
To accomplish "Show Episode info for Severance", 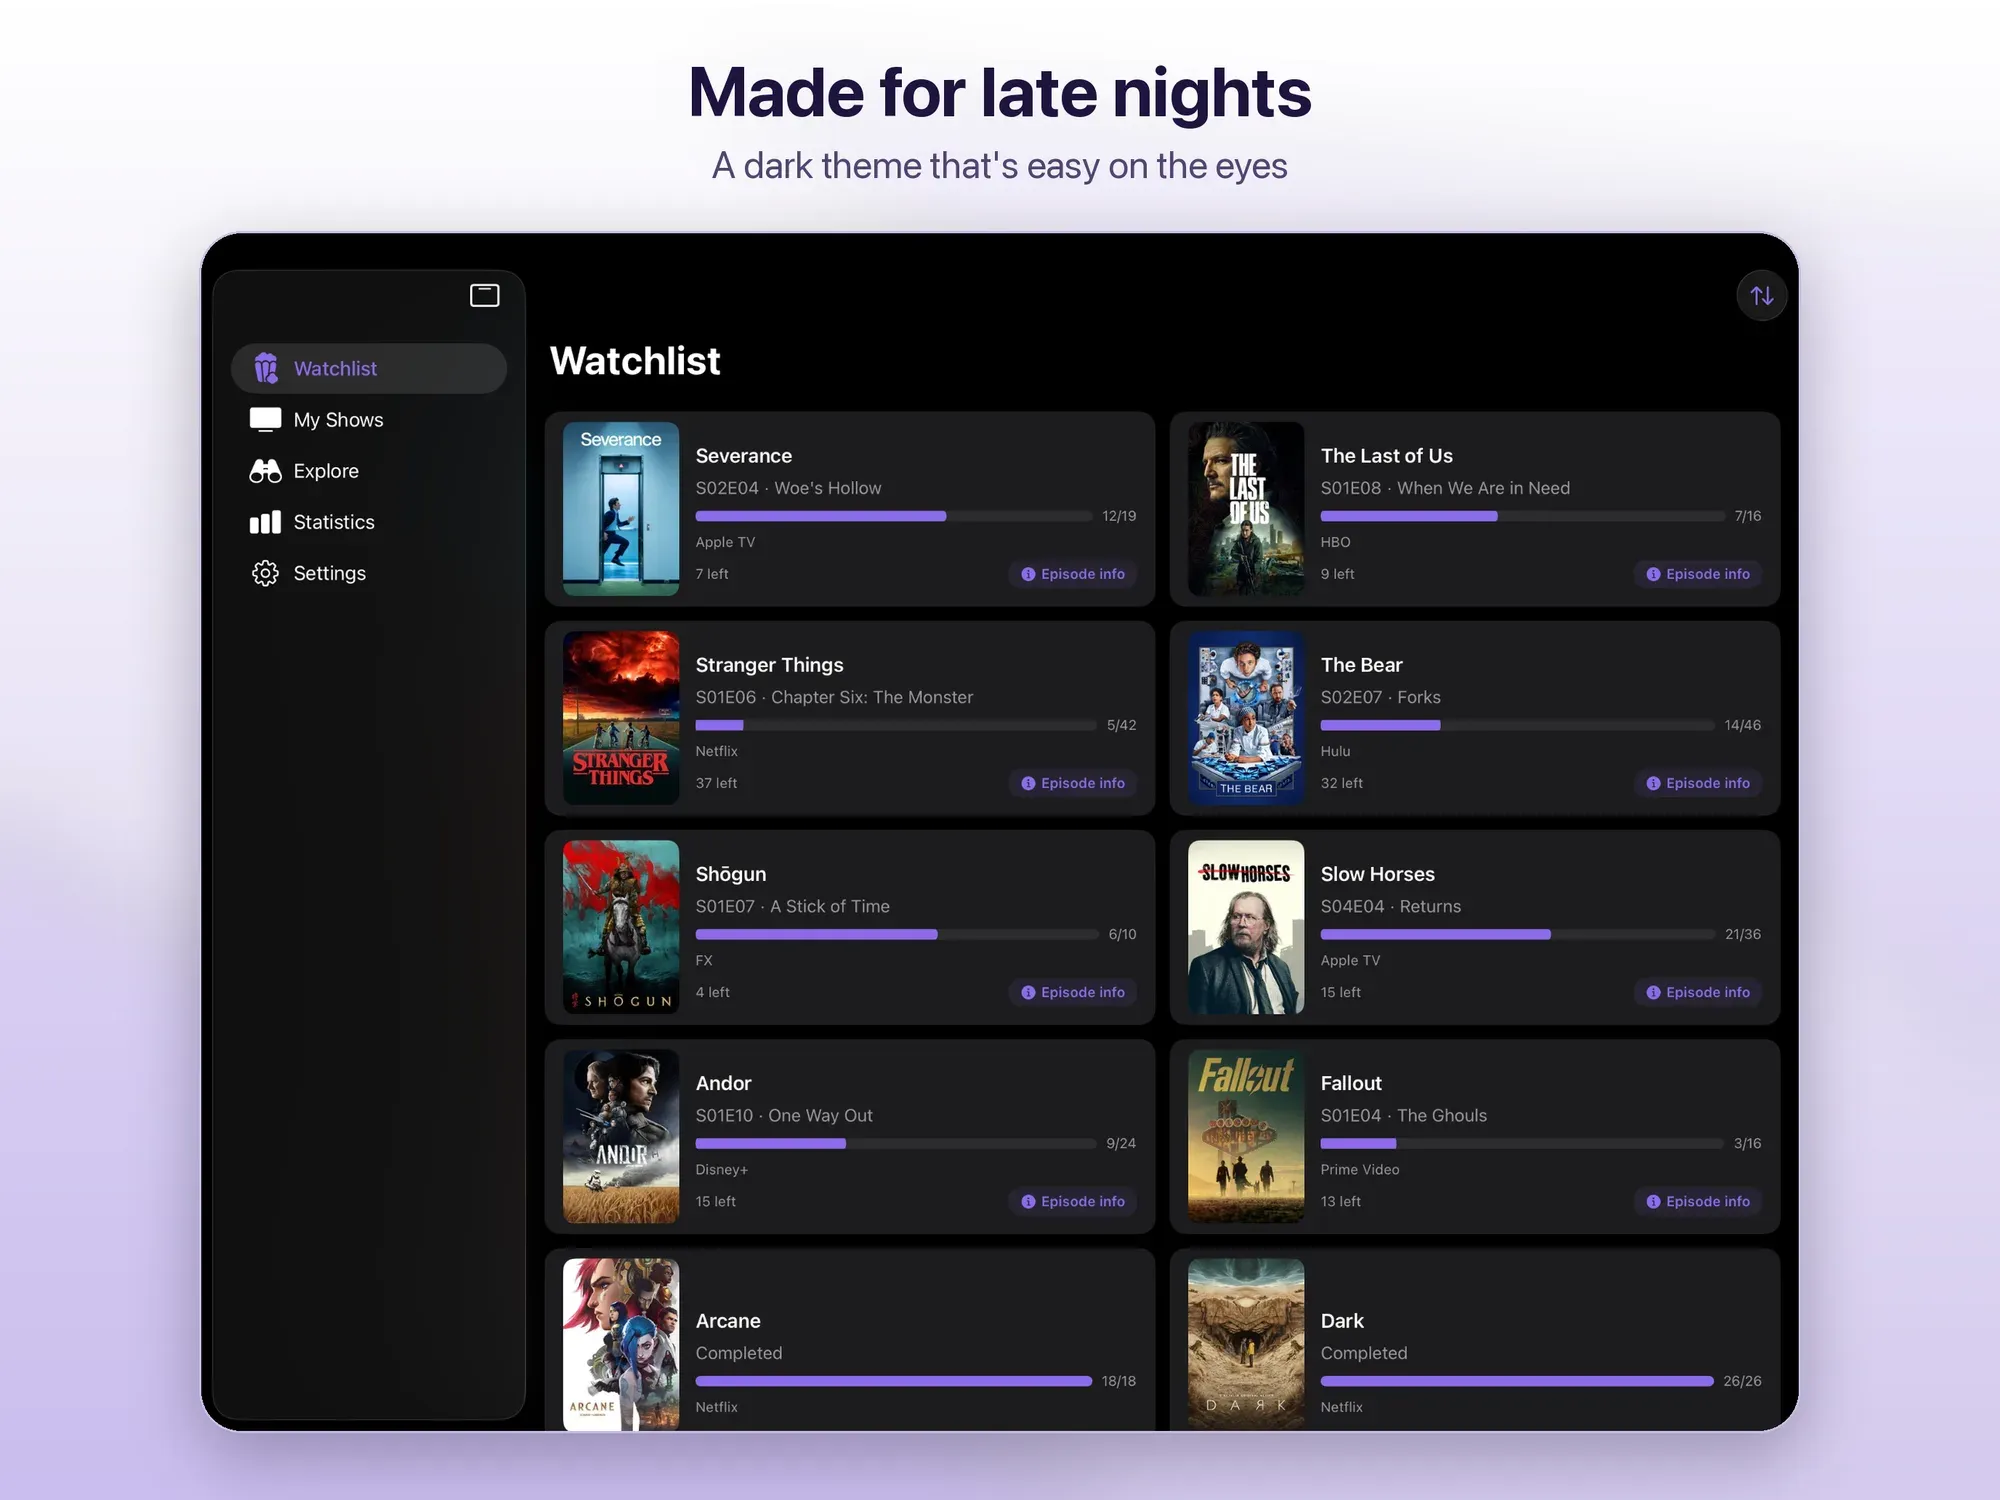I will (1072, 574).
